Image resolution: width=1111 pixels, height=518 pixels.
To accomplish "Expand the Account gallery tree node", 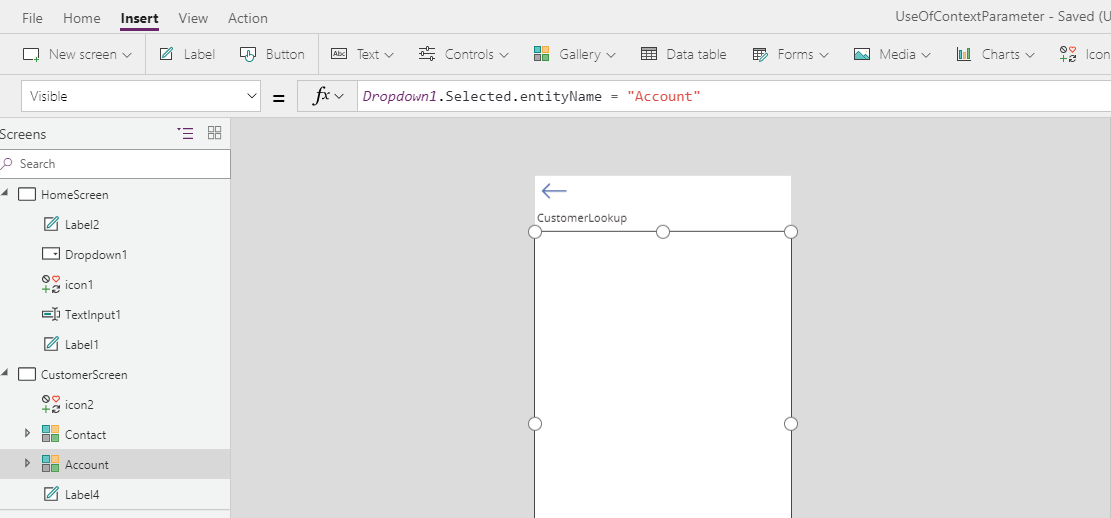I will (28, 464).
